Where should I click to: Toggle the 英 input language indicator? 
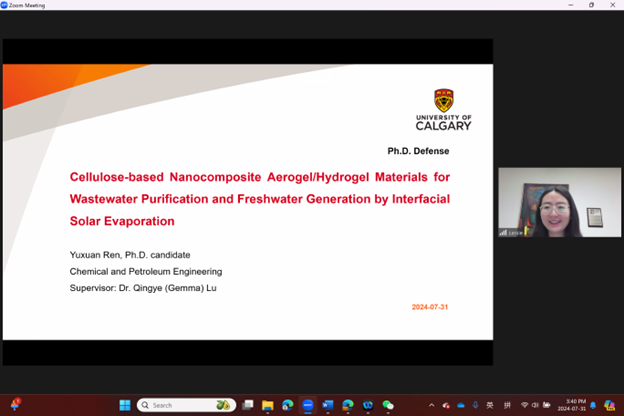pyautogui.click(x=490, y=405)
